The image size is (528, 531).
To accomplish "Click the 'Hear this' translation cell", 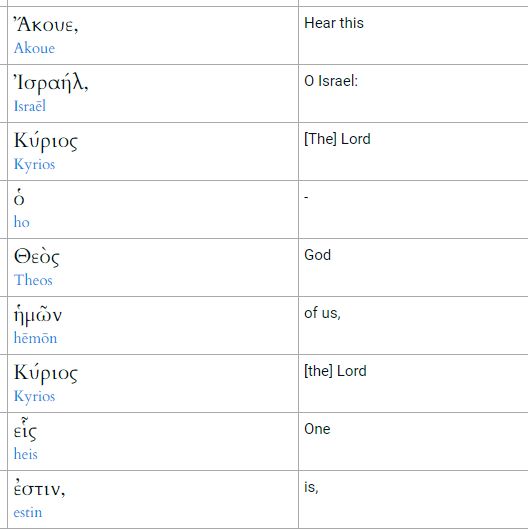I will 413,35.
